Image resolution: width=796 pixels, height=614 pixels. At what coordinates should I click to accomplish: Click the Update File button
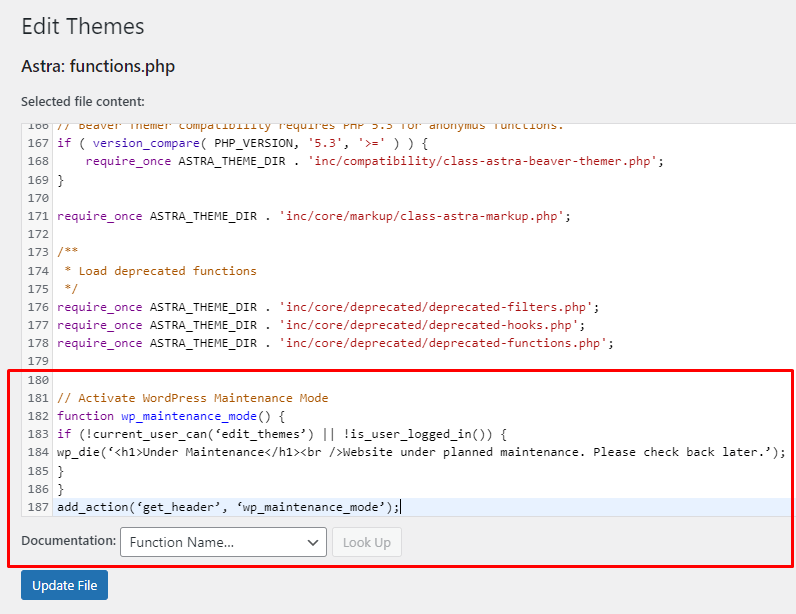coord(64,585)
